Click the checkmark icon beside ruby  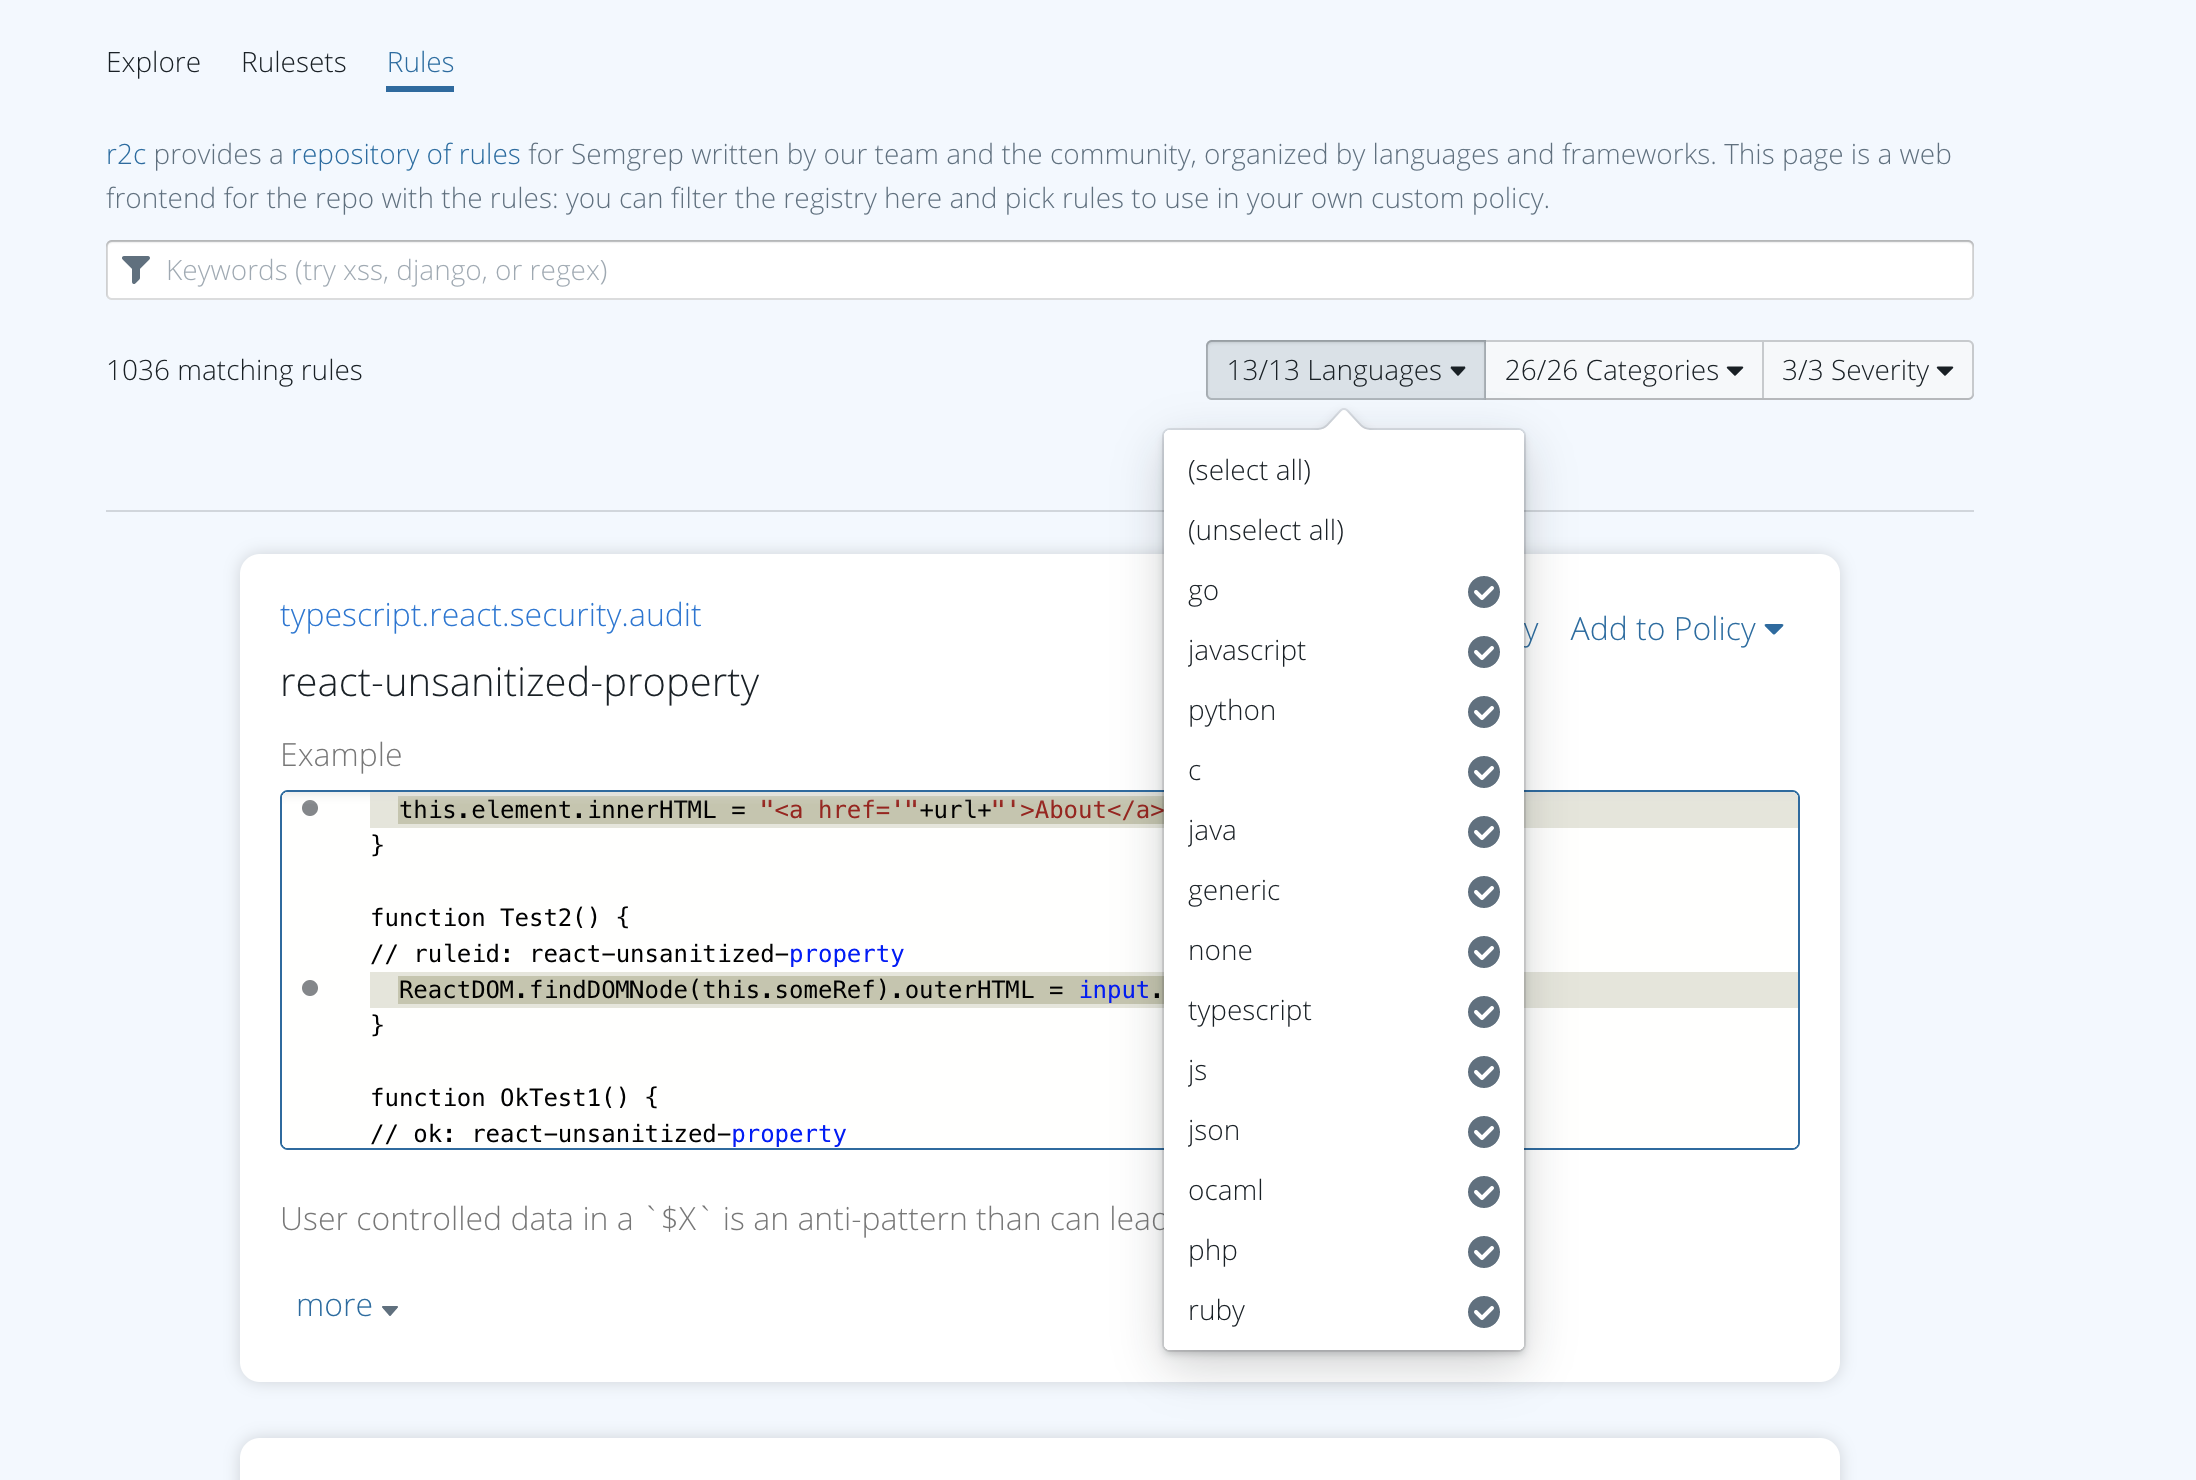[x=1483, y=1312]
